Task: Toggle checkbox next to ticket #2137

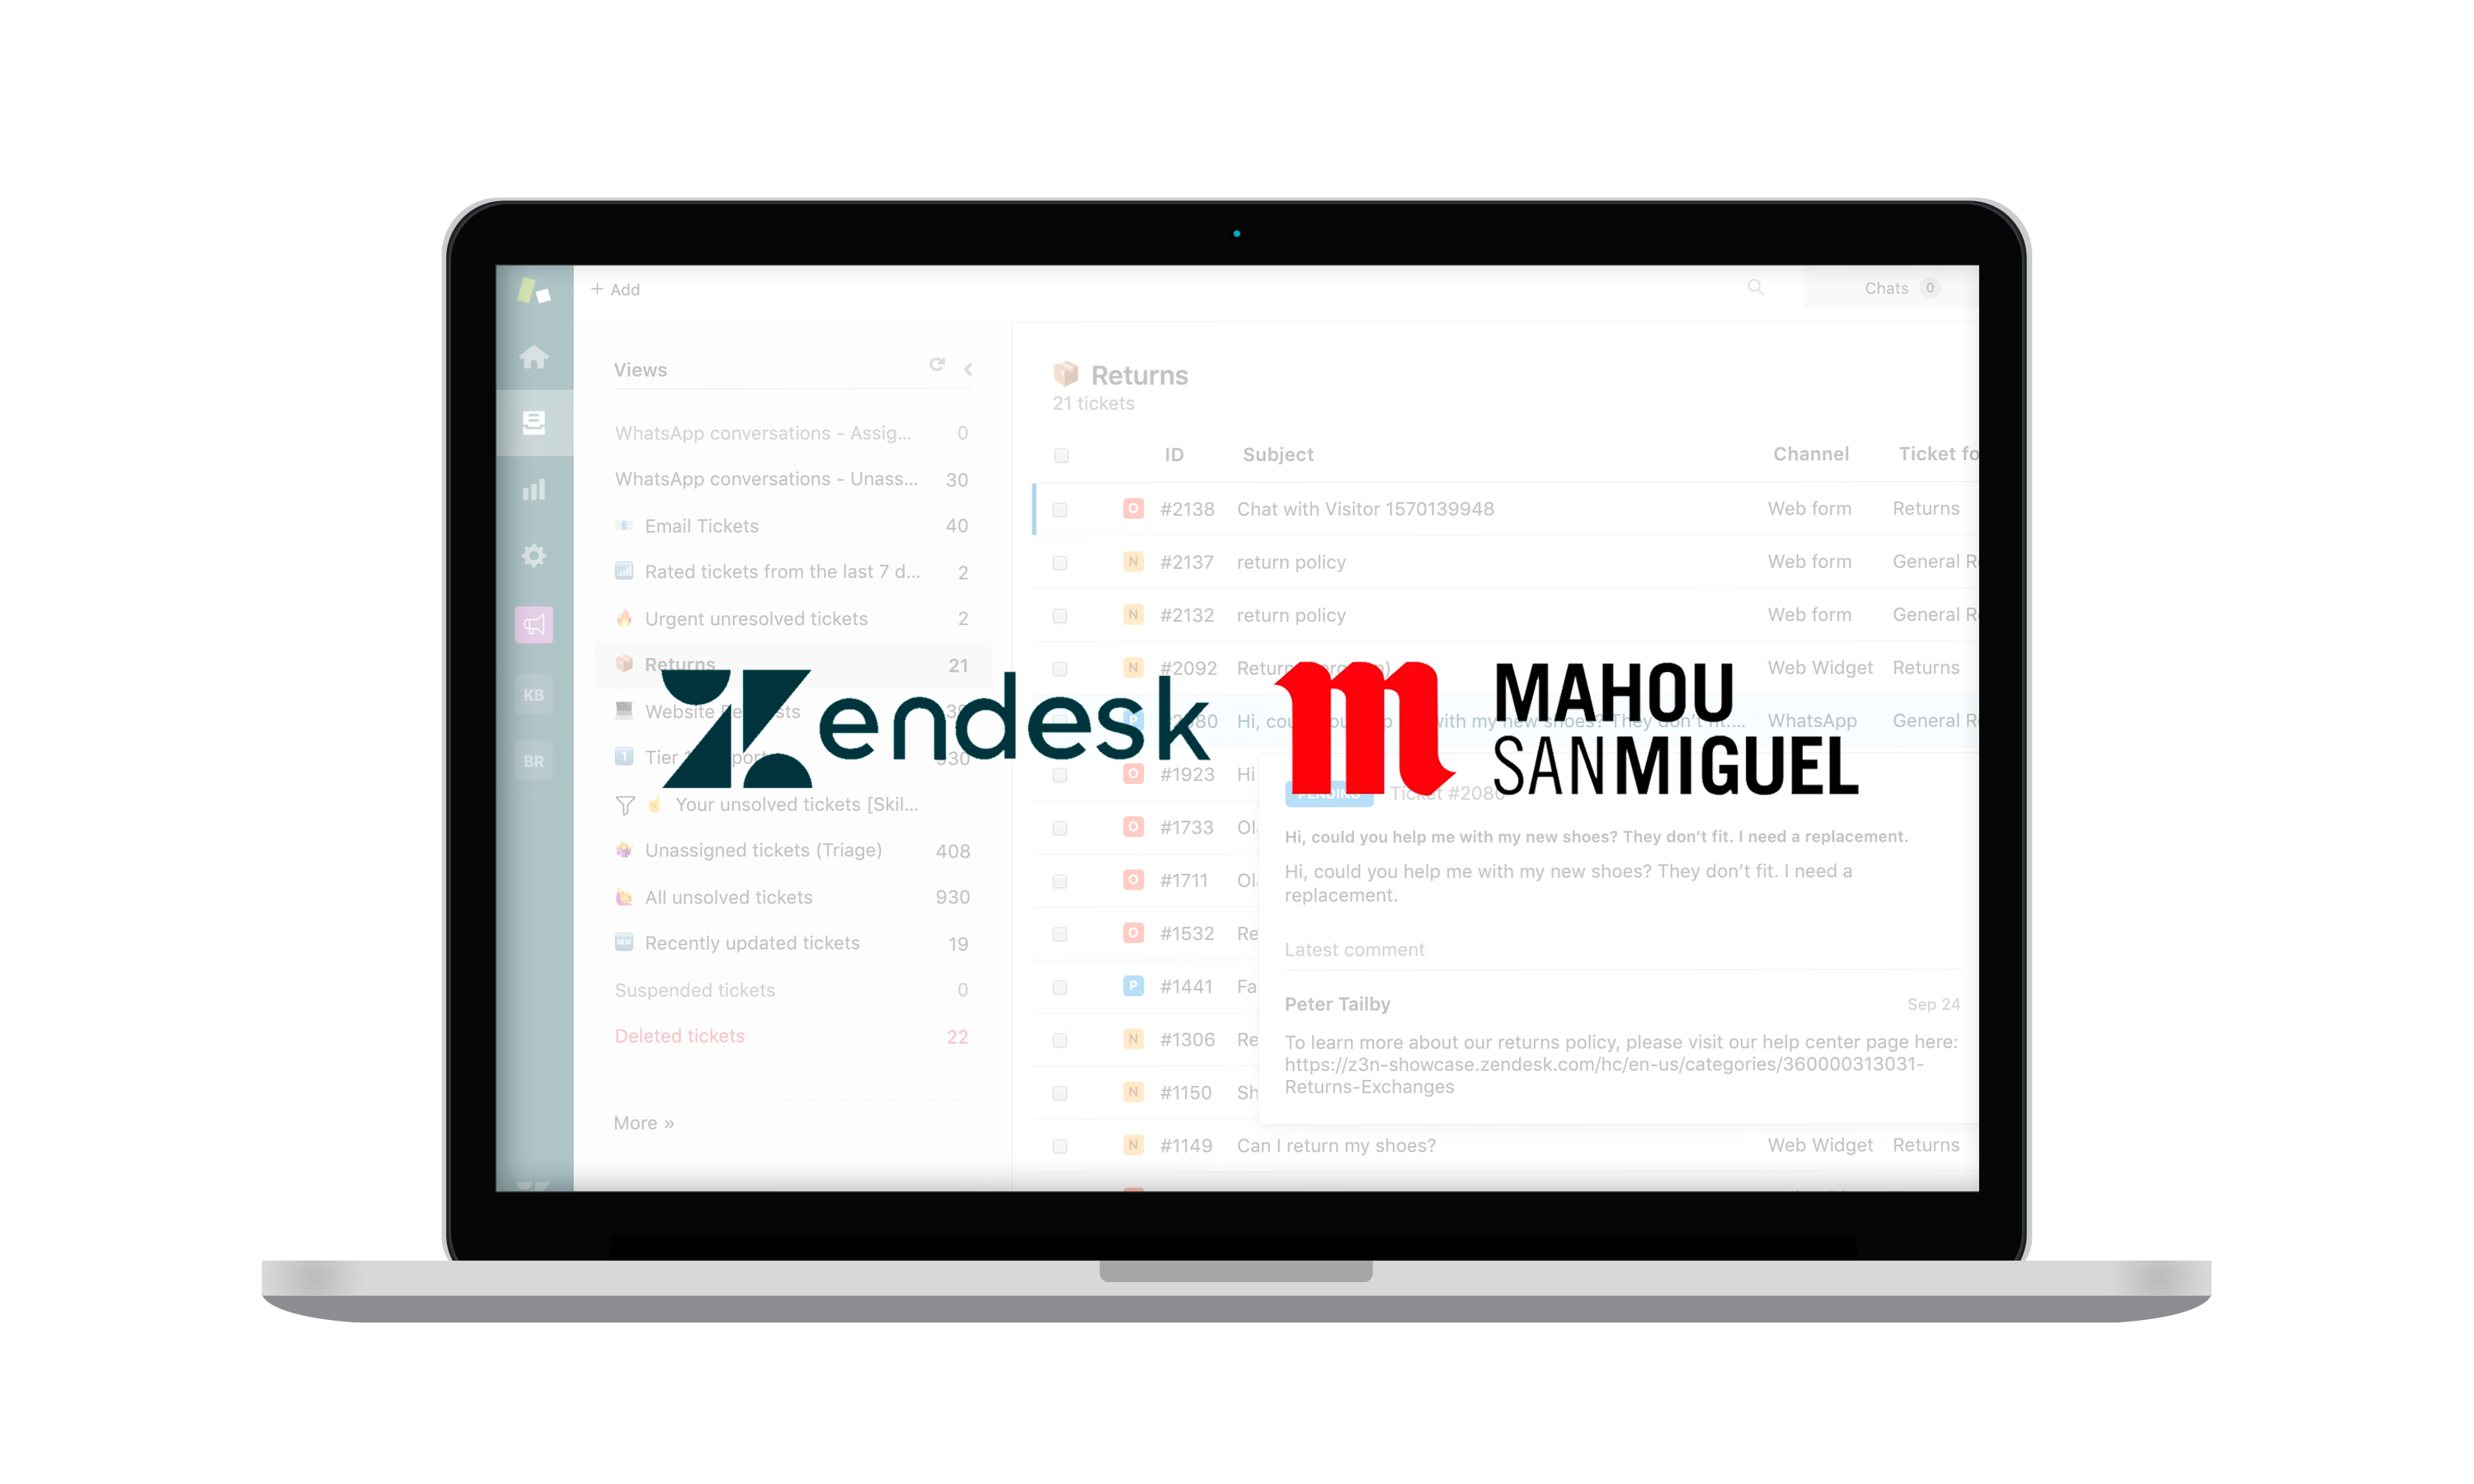Action: tap(1061, 561)
